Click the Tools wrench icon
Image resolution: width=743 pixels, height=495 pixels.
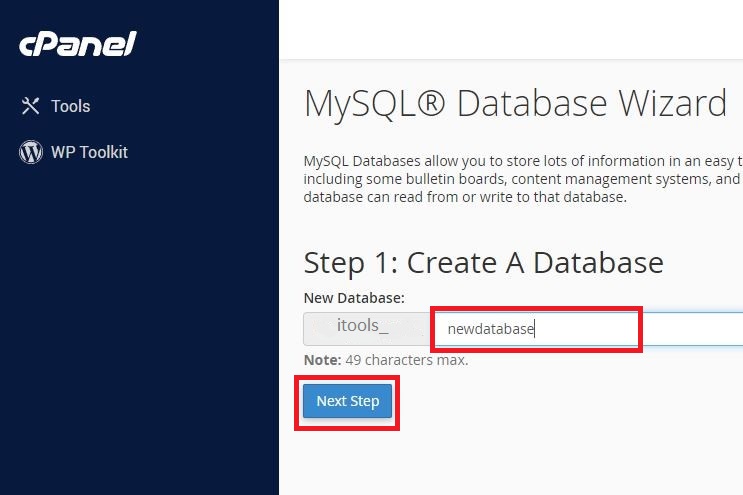(30, 106)
